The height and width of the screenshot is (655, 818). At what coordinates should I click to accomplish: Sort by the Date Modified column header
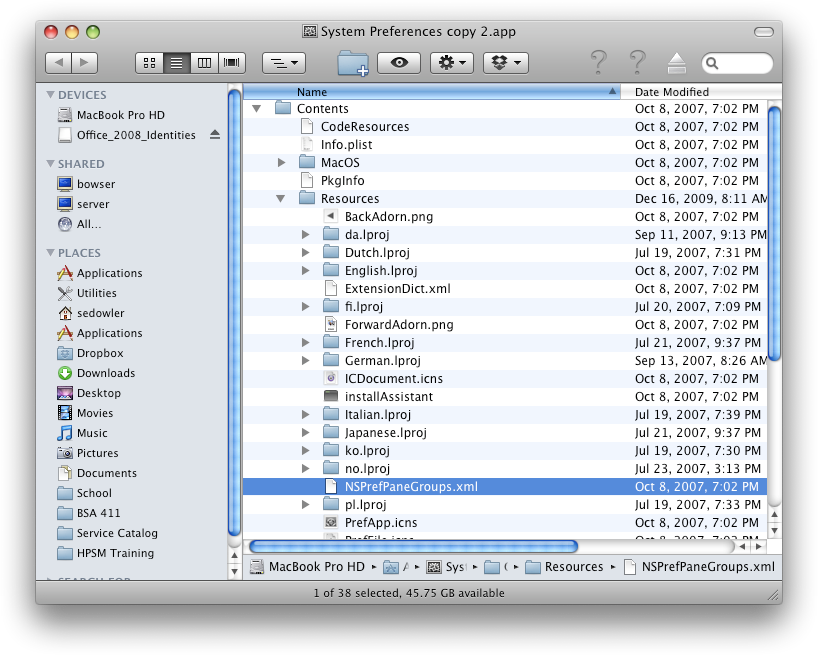701,92
